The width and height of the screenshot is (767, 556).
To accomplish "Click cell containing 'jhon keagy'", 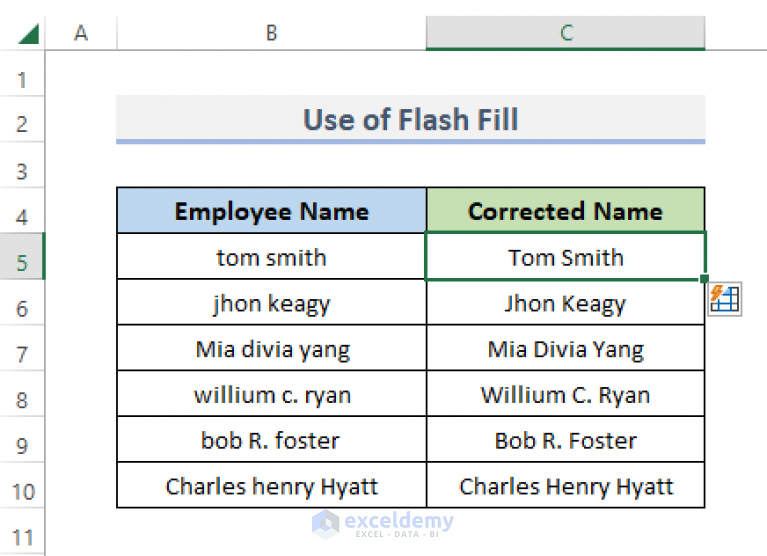I will [x=271, y=303].
